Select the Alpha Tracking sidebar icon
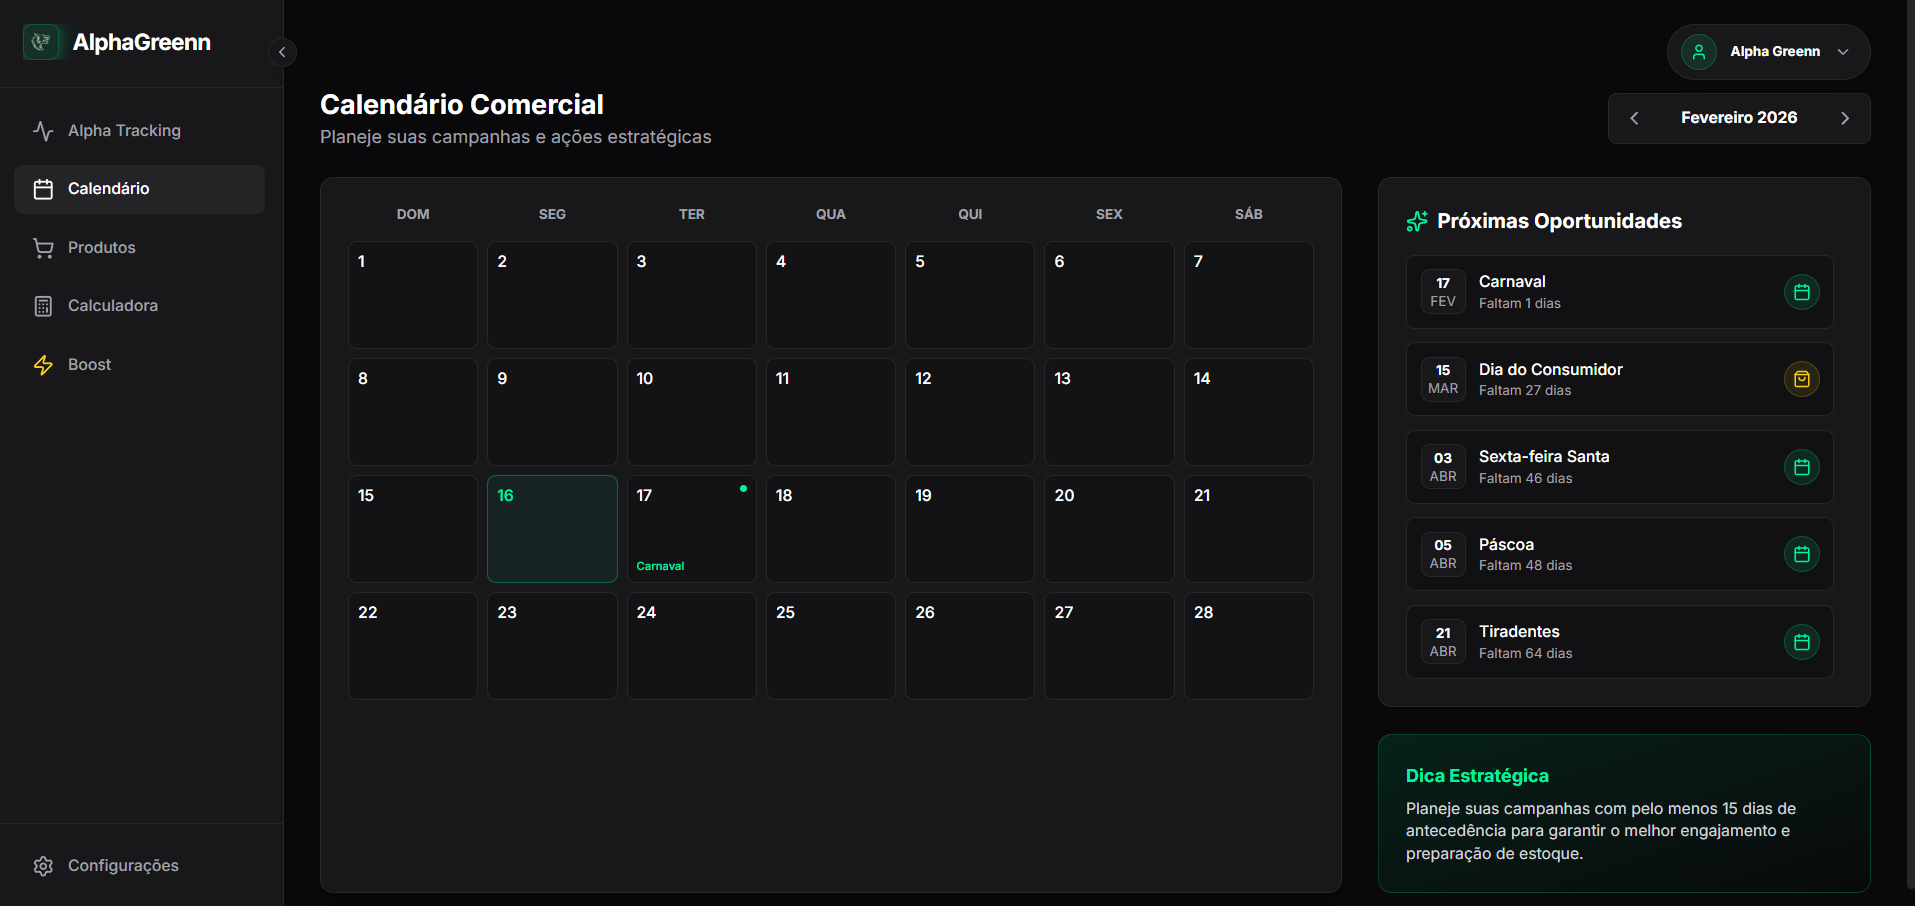 (x=43, y=130)
